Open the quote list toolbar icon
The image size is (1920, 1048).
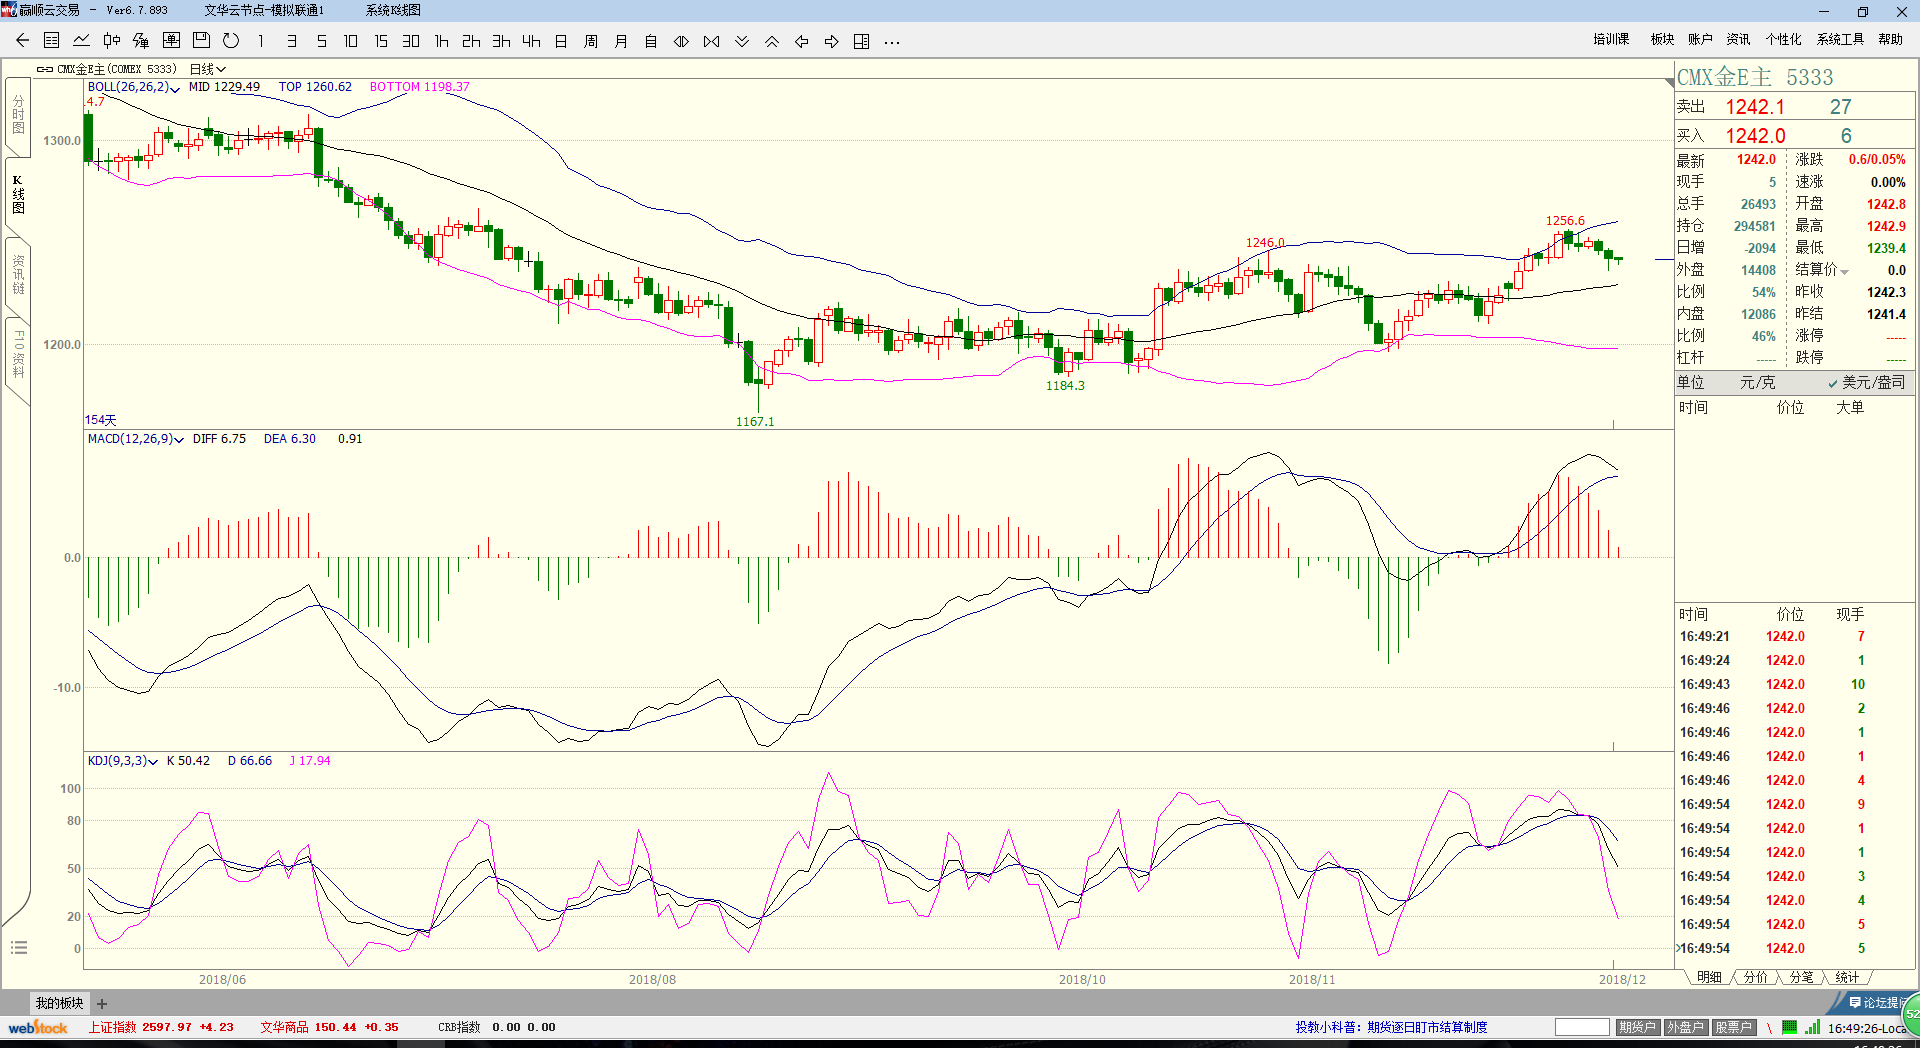(52, 41)
